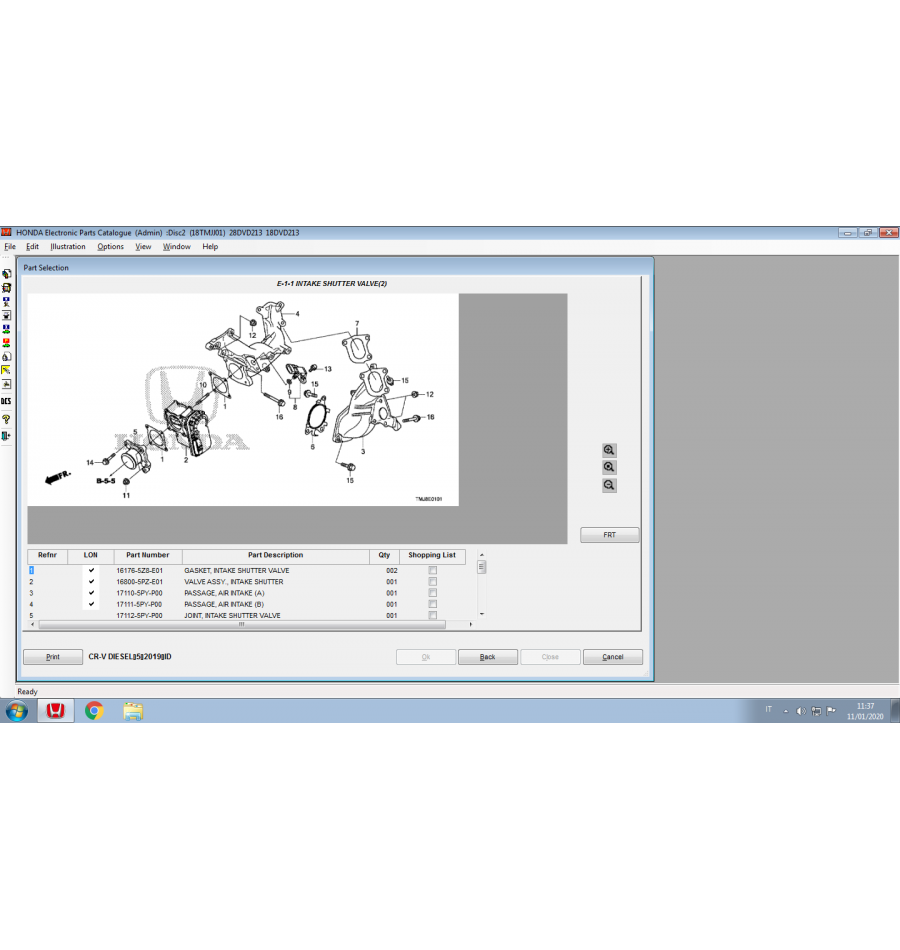Click the greyed Close button
Image resolution: width=900 pixels, height=950 pixels.
(550, 657)
